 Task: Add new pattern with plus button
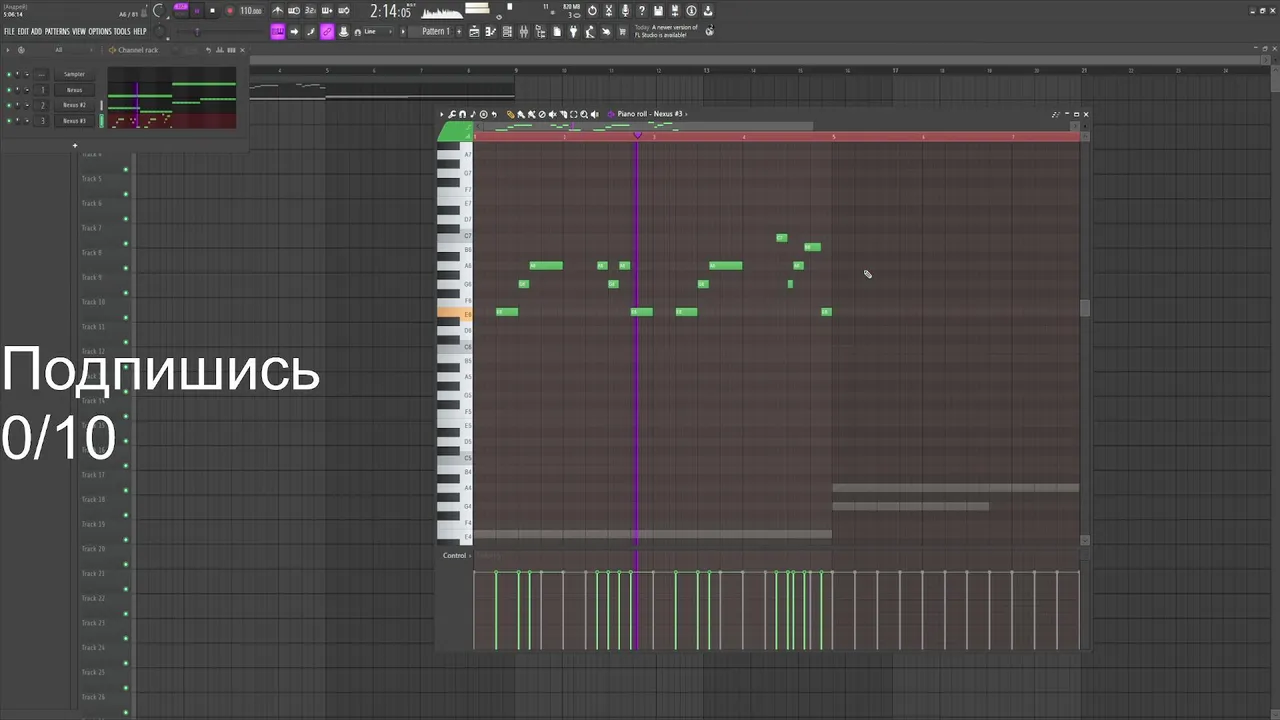[459, 31]
